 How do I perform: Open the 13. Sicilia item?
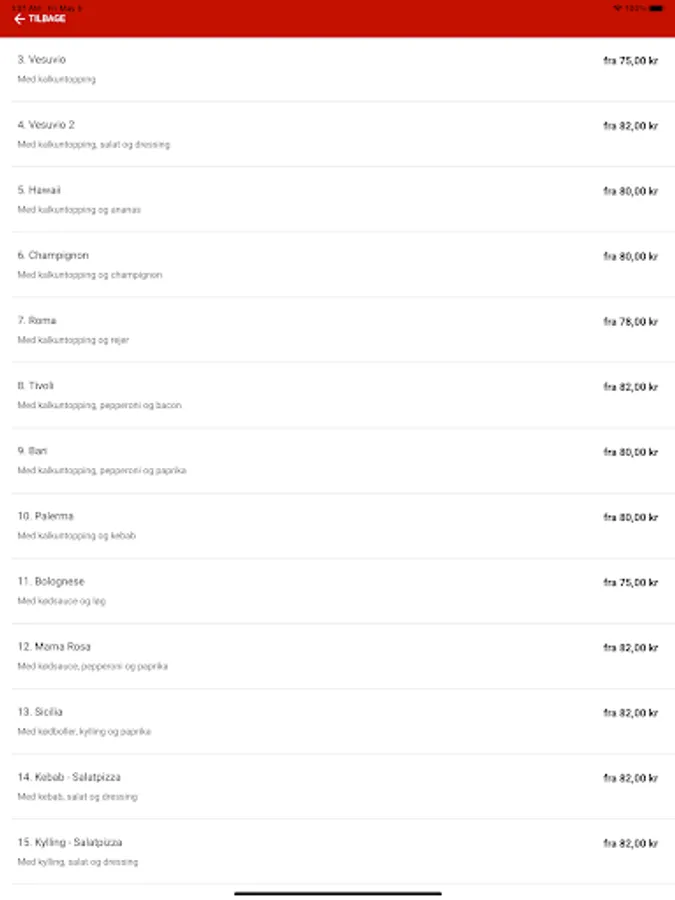337,721
